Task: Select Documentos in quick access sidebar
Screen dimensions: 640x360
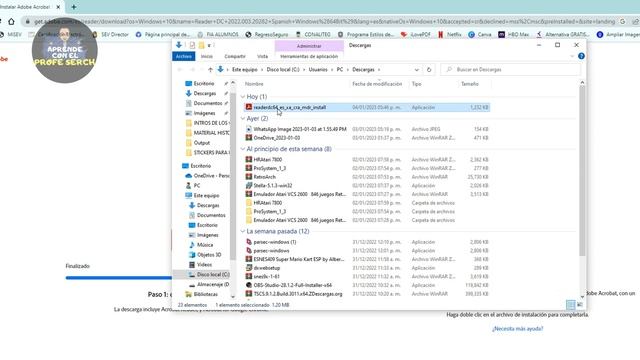Action: tap(208, 103)
